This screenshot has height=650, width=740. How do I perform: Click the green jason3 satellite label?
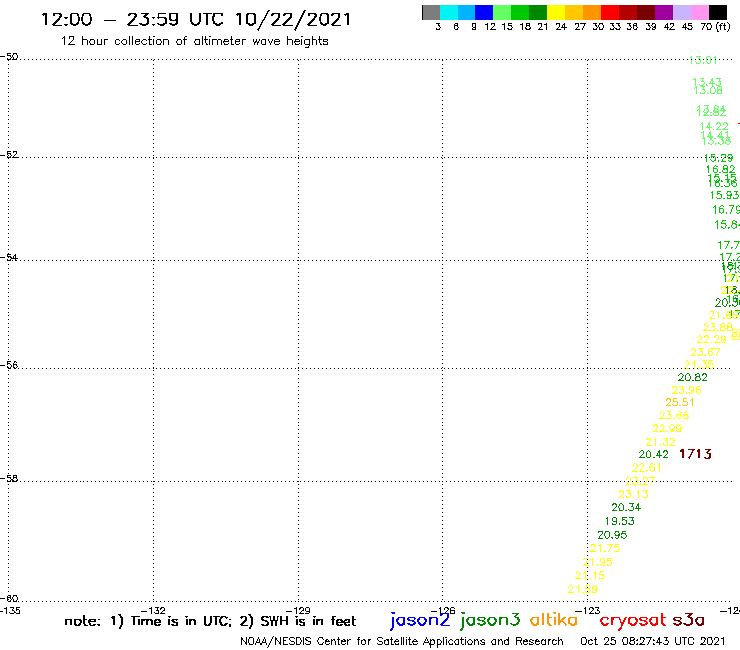(490, 621)
